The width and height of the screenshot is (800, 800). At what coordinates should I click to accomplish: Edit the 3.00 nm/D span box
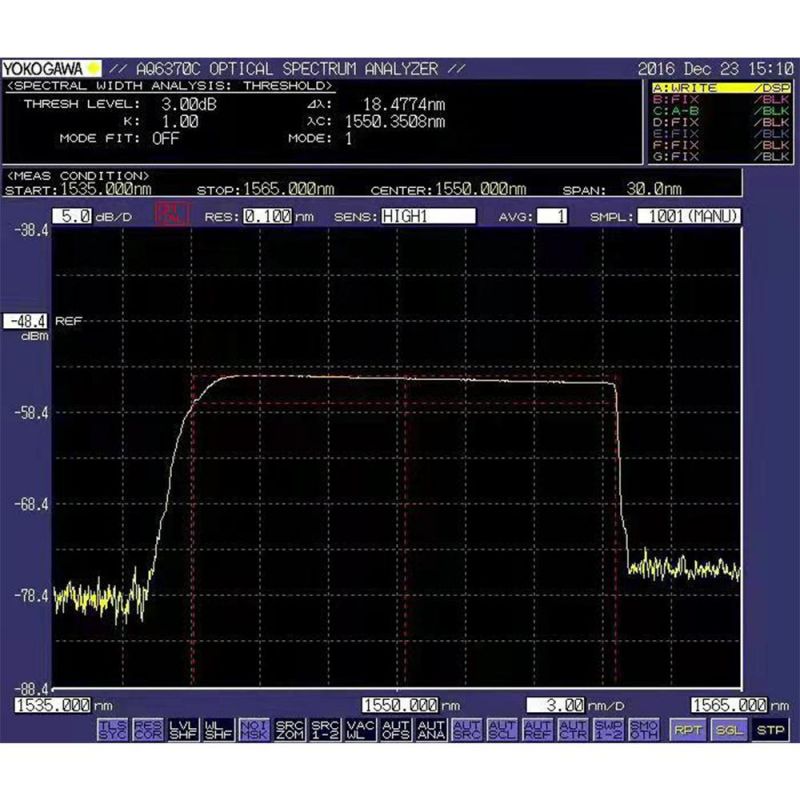click(556, 706)
